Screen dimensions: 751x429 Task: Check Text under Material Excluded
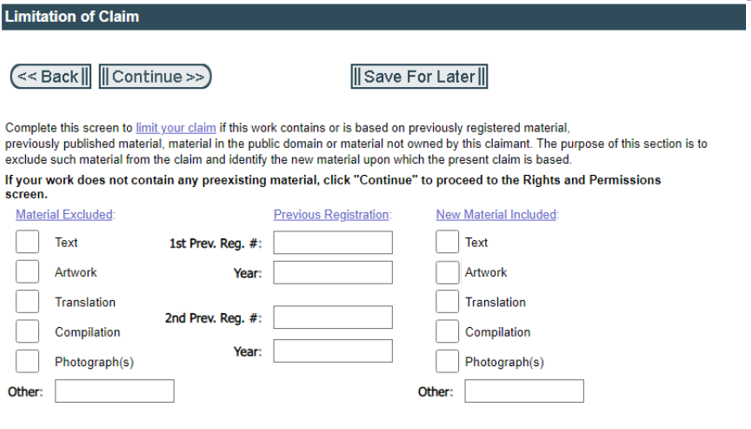[28, 242]
